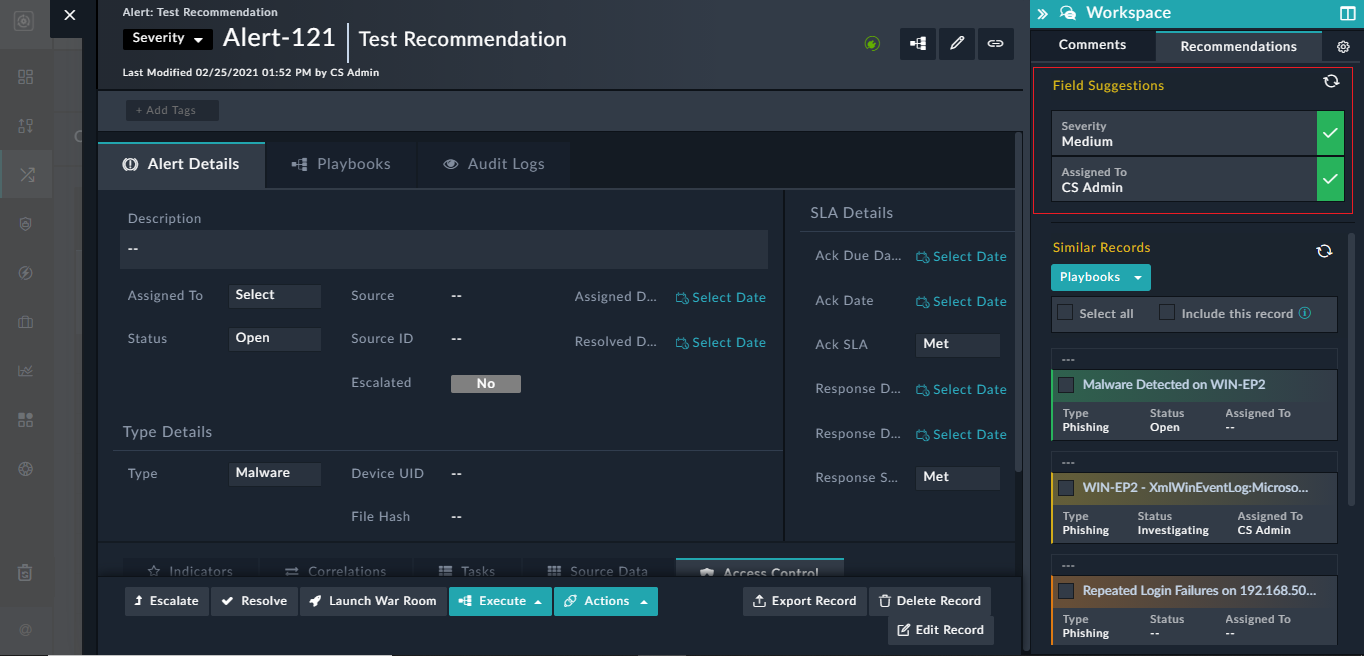This screenshot has width=1364, height=656.
Task: Edit the alert using the pencil icon
Action: 956,44
